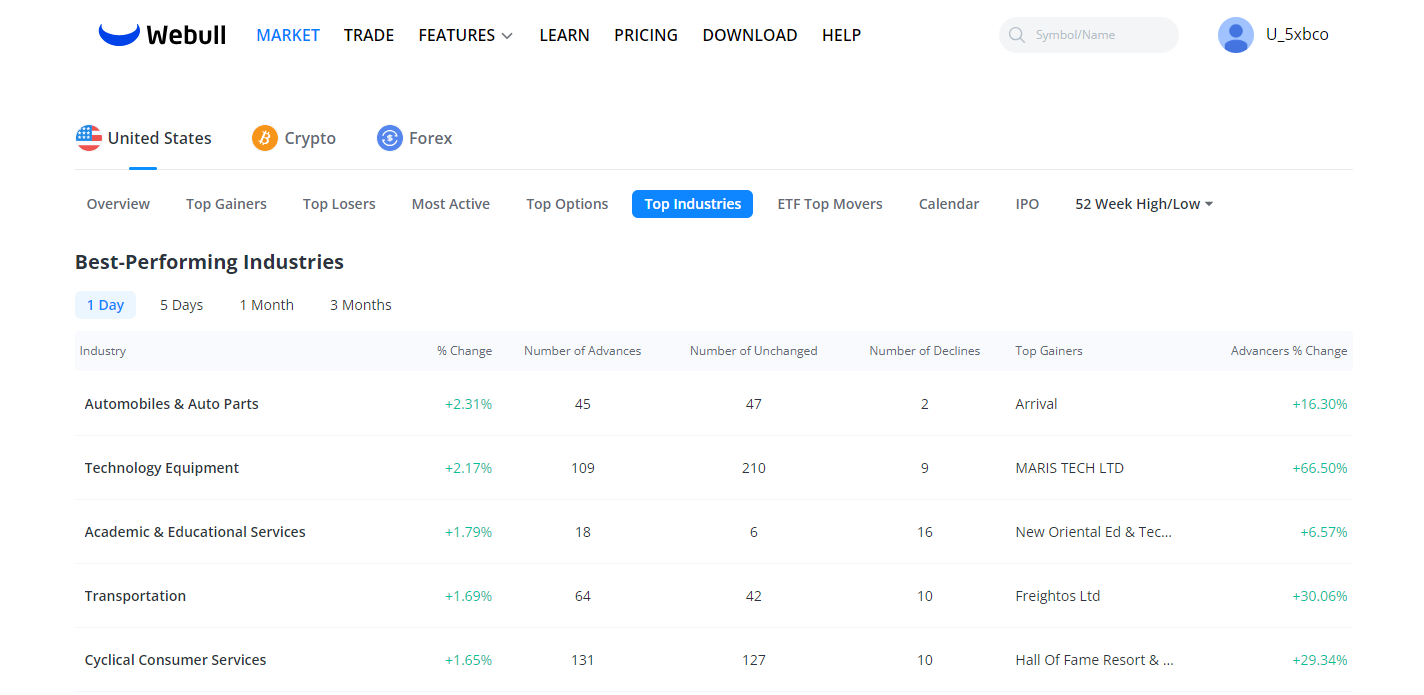Viewport: 1424px width, 695px height.
Task: Open the LEARN menu item
Action: click(564, 35)
